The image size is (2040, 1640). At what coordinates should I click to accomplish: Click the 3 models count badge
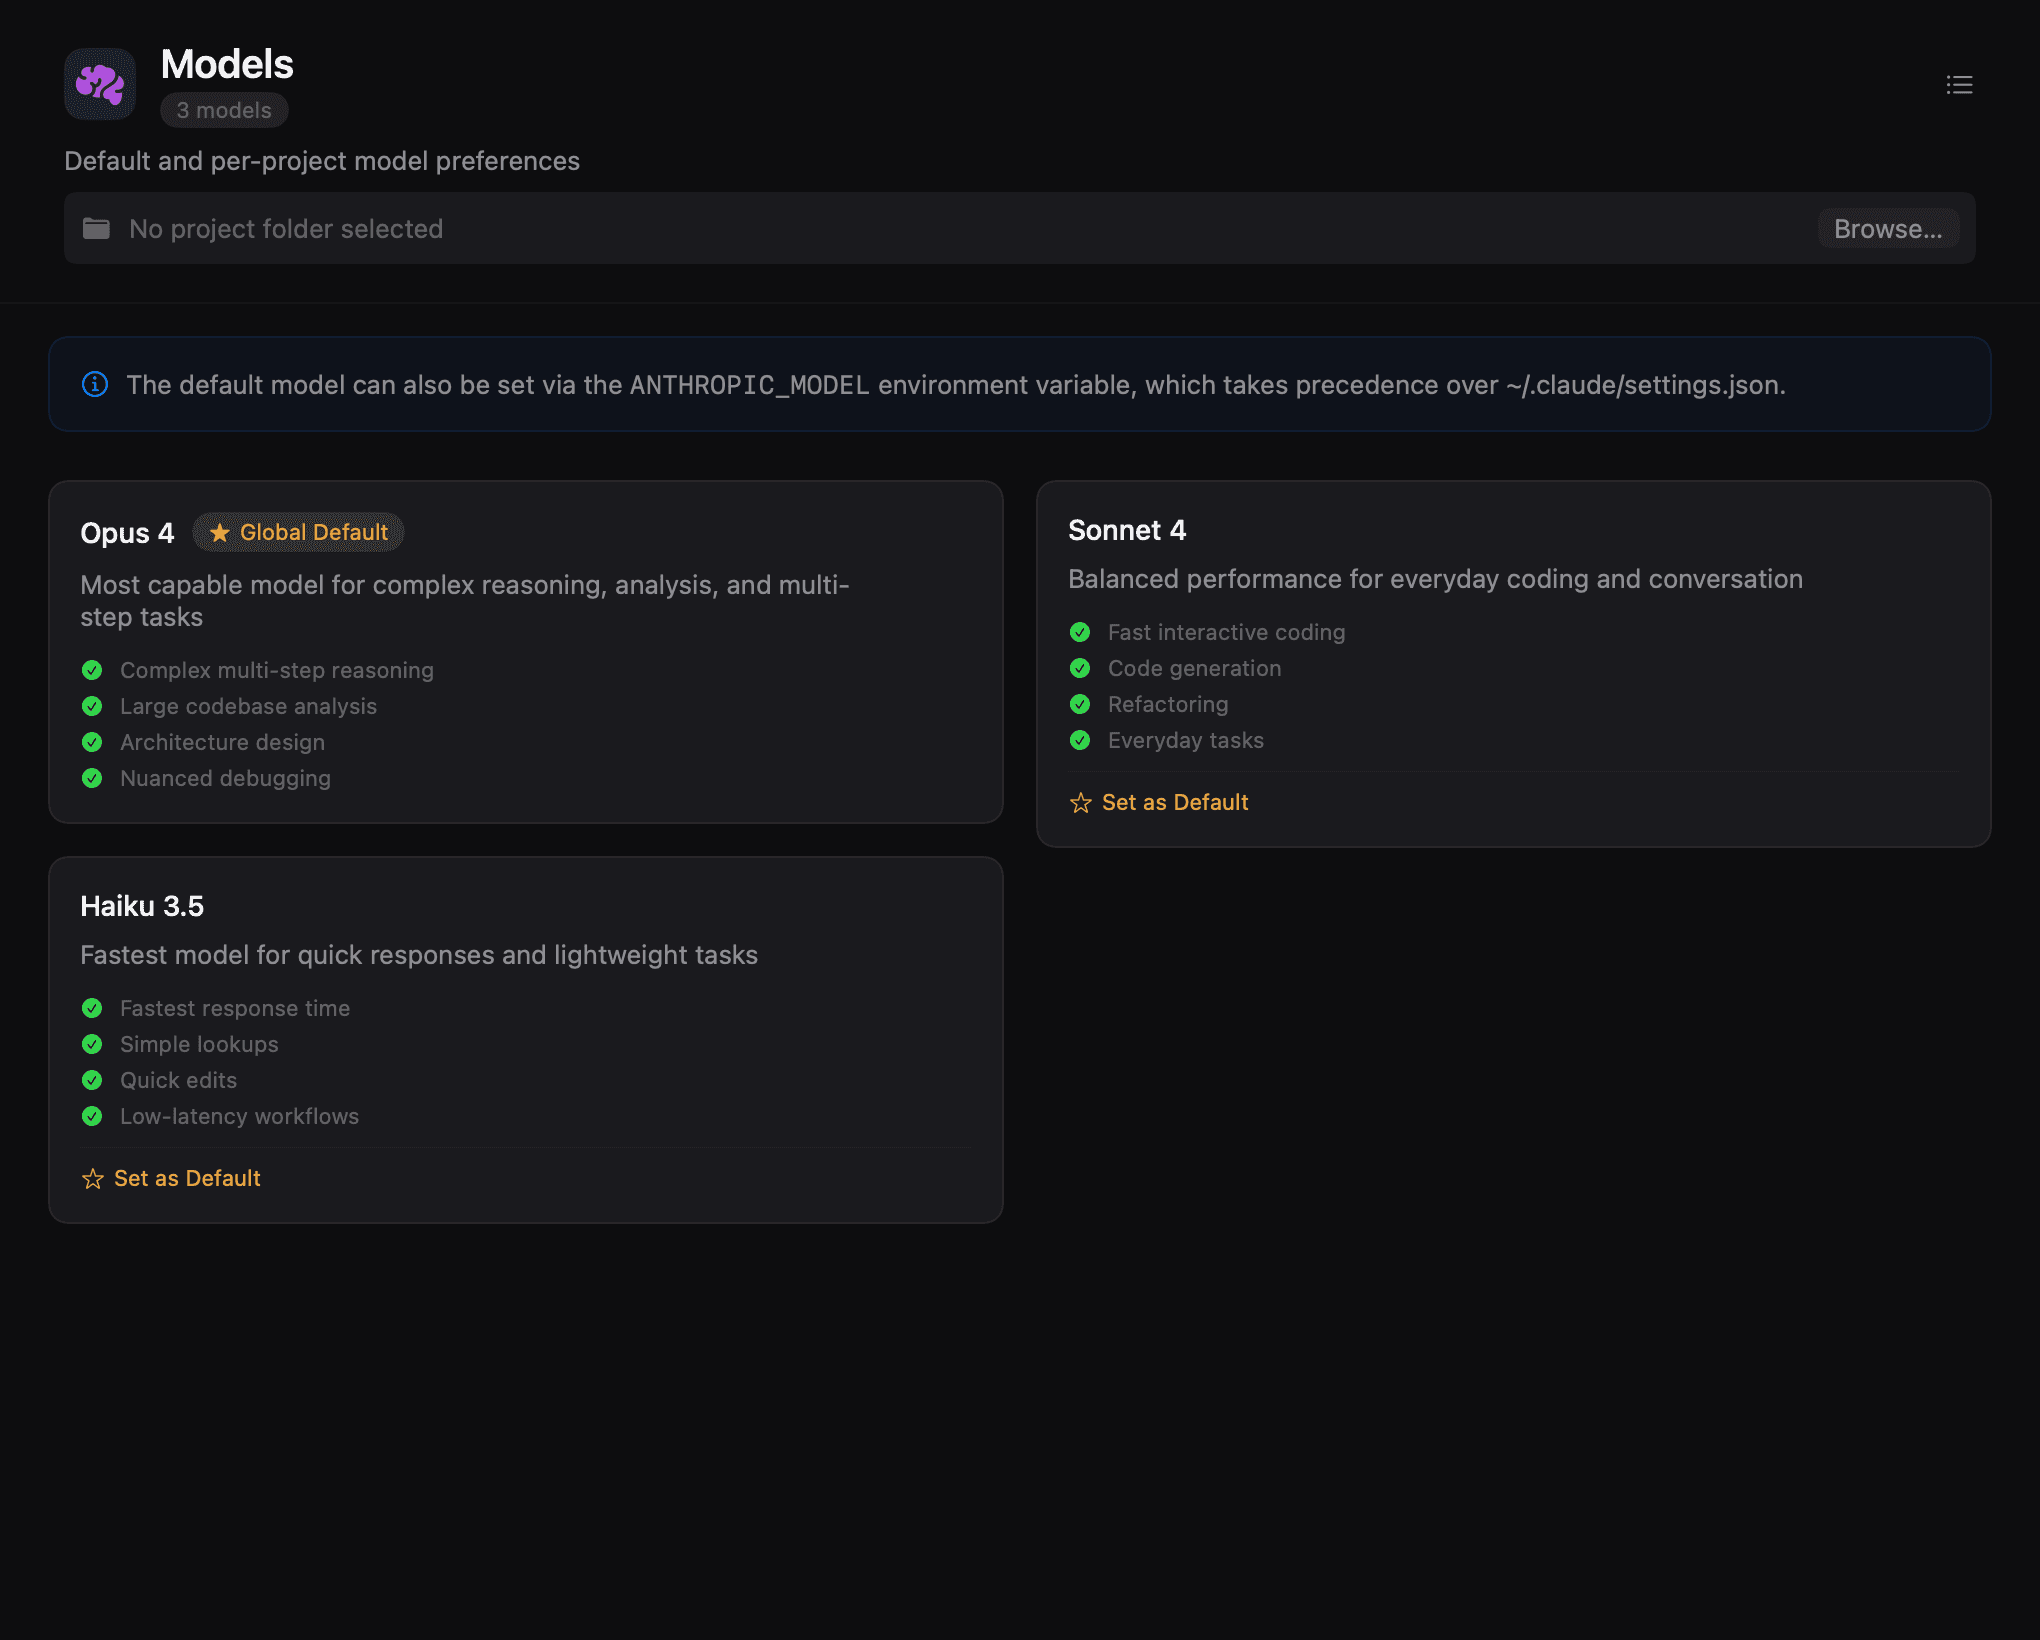point(224,110)
